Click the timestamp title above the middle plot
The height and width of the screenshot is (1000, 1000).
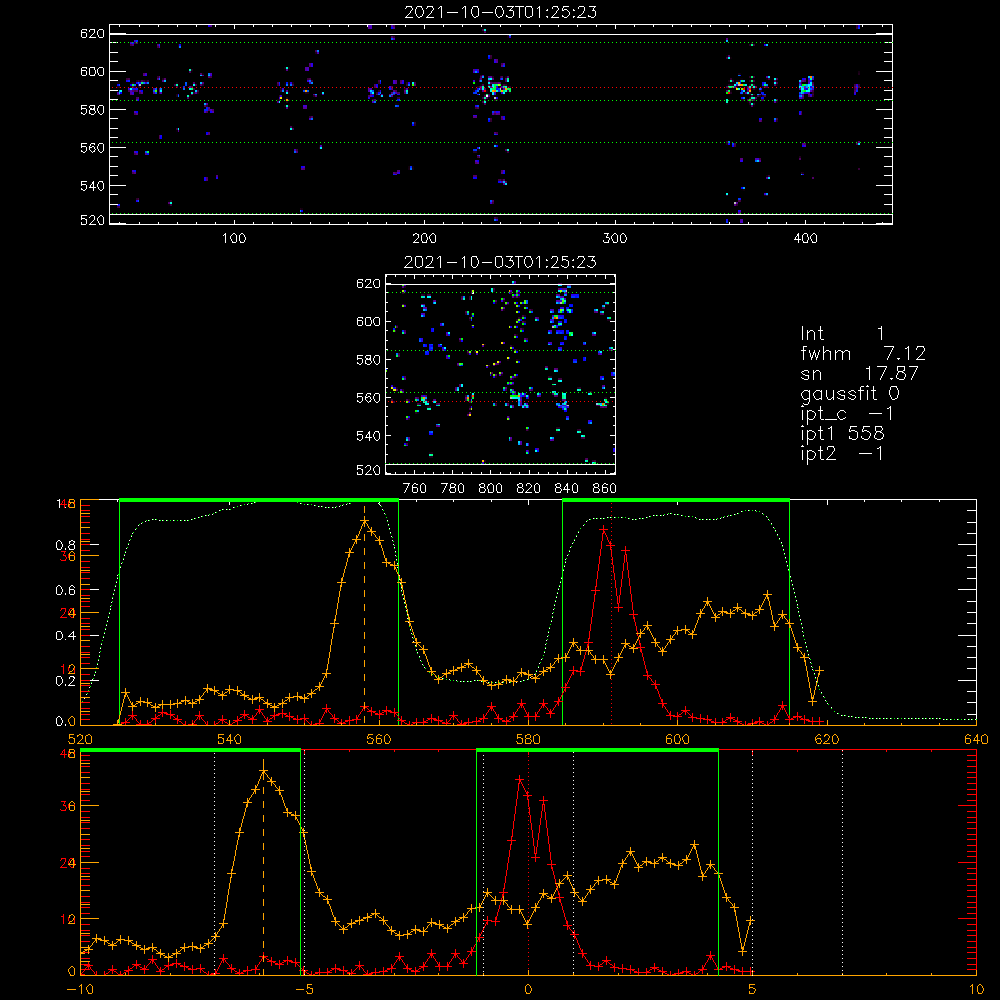(501, 262)
